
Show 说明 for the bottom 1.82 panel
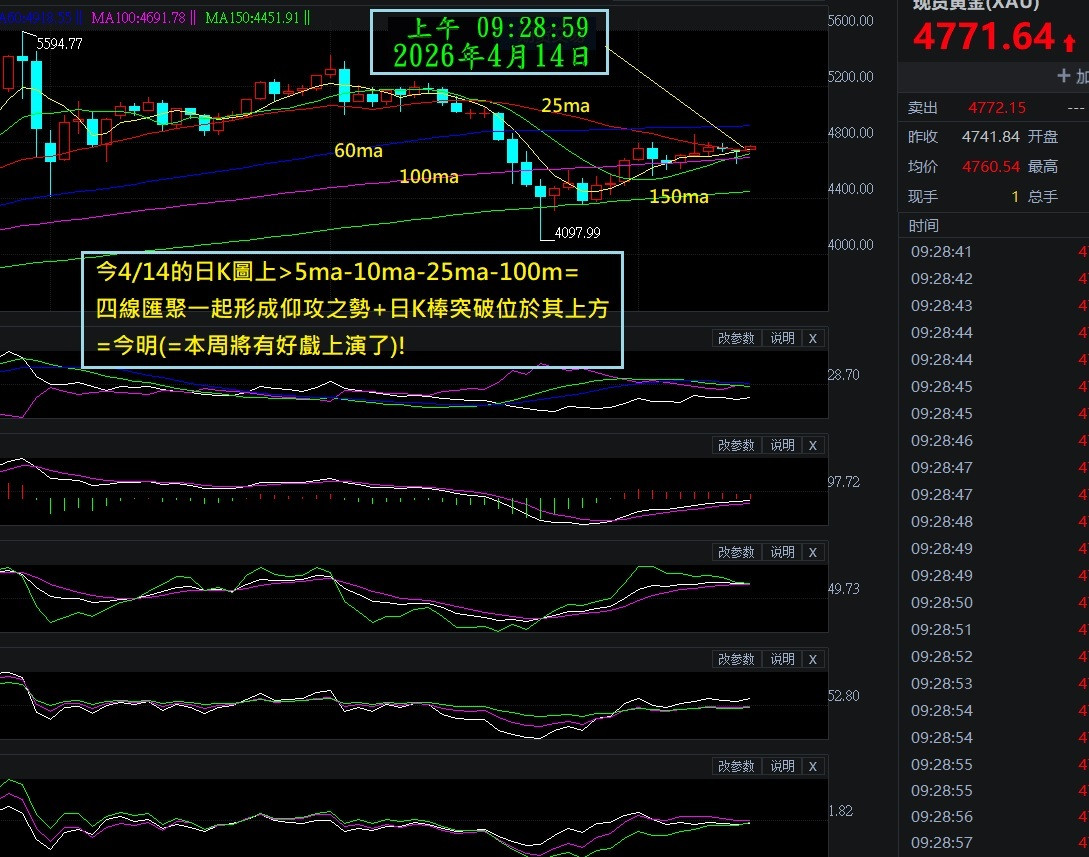pos(782,767)
